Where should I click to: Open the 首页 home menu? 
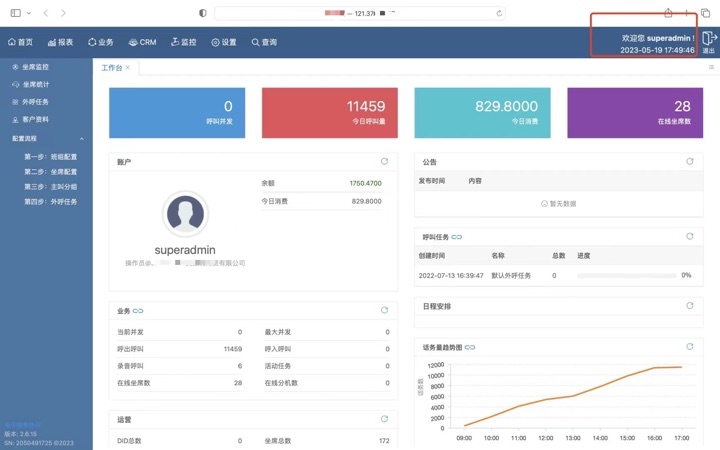[x=21, y=42]
